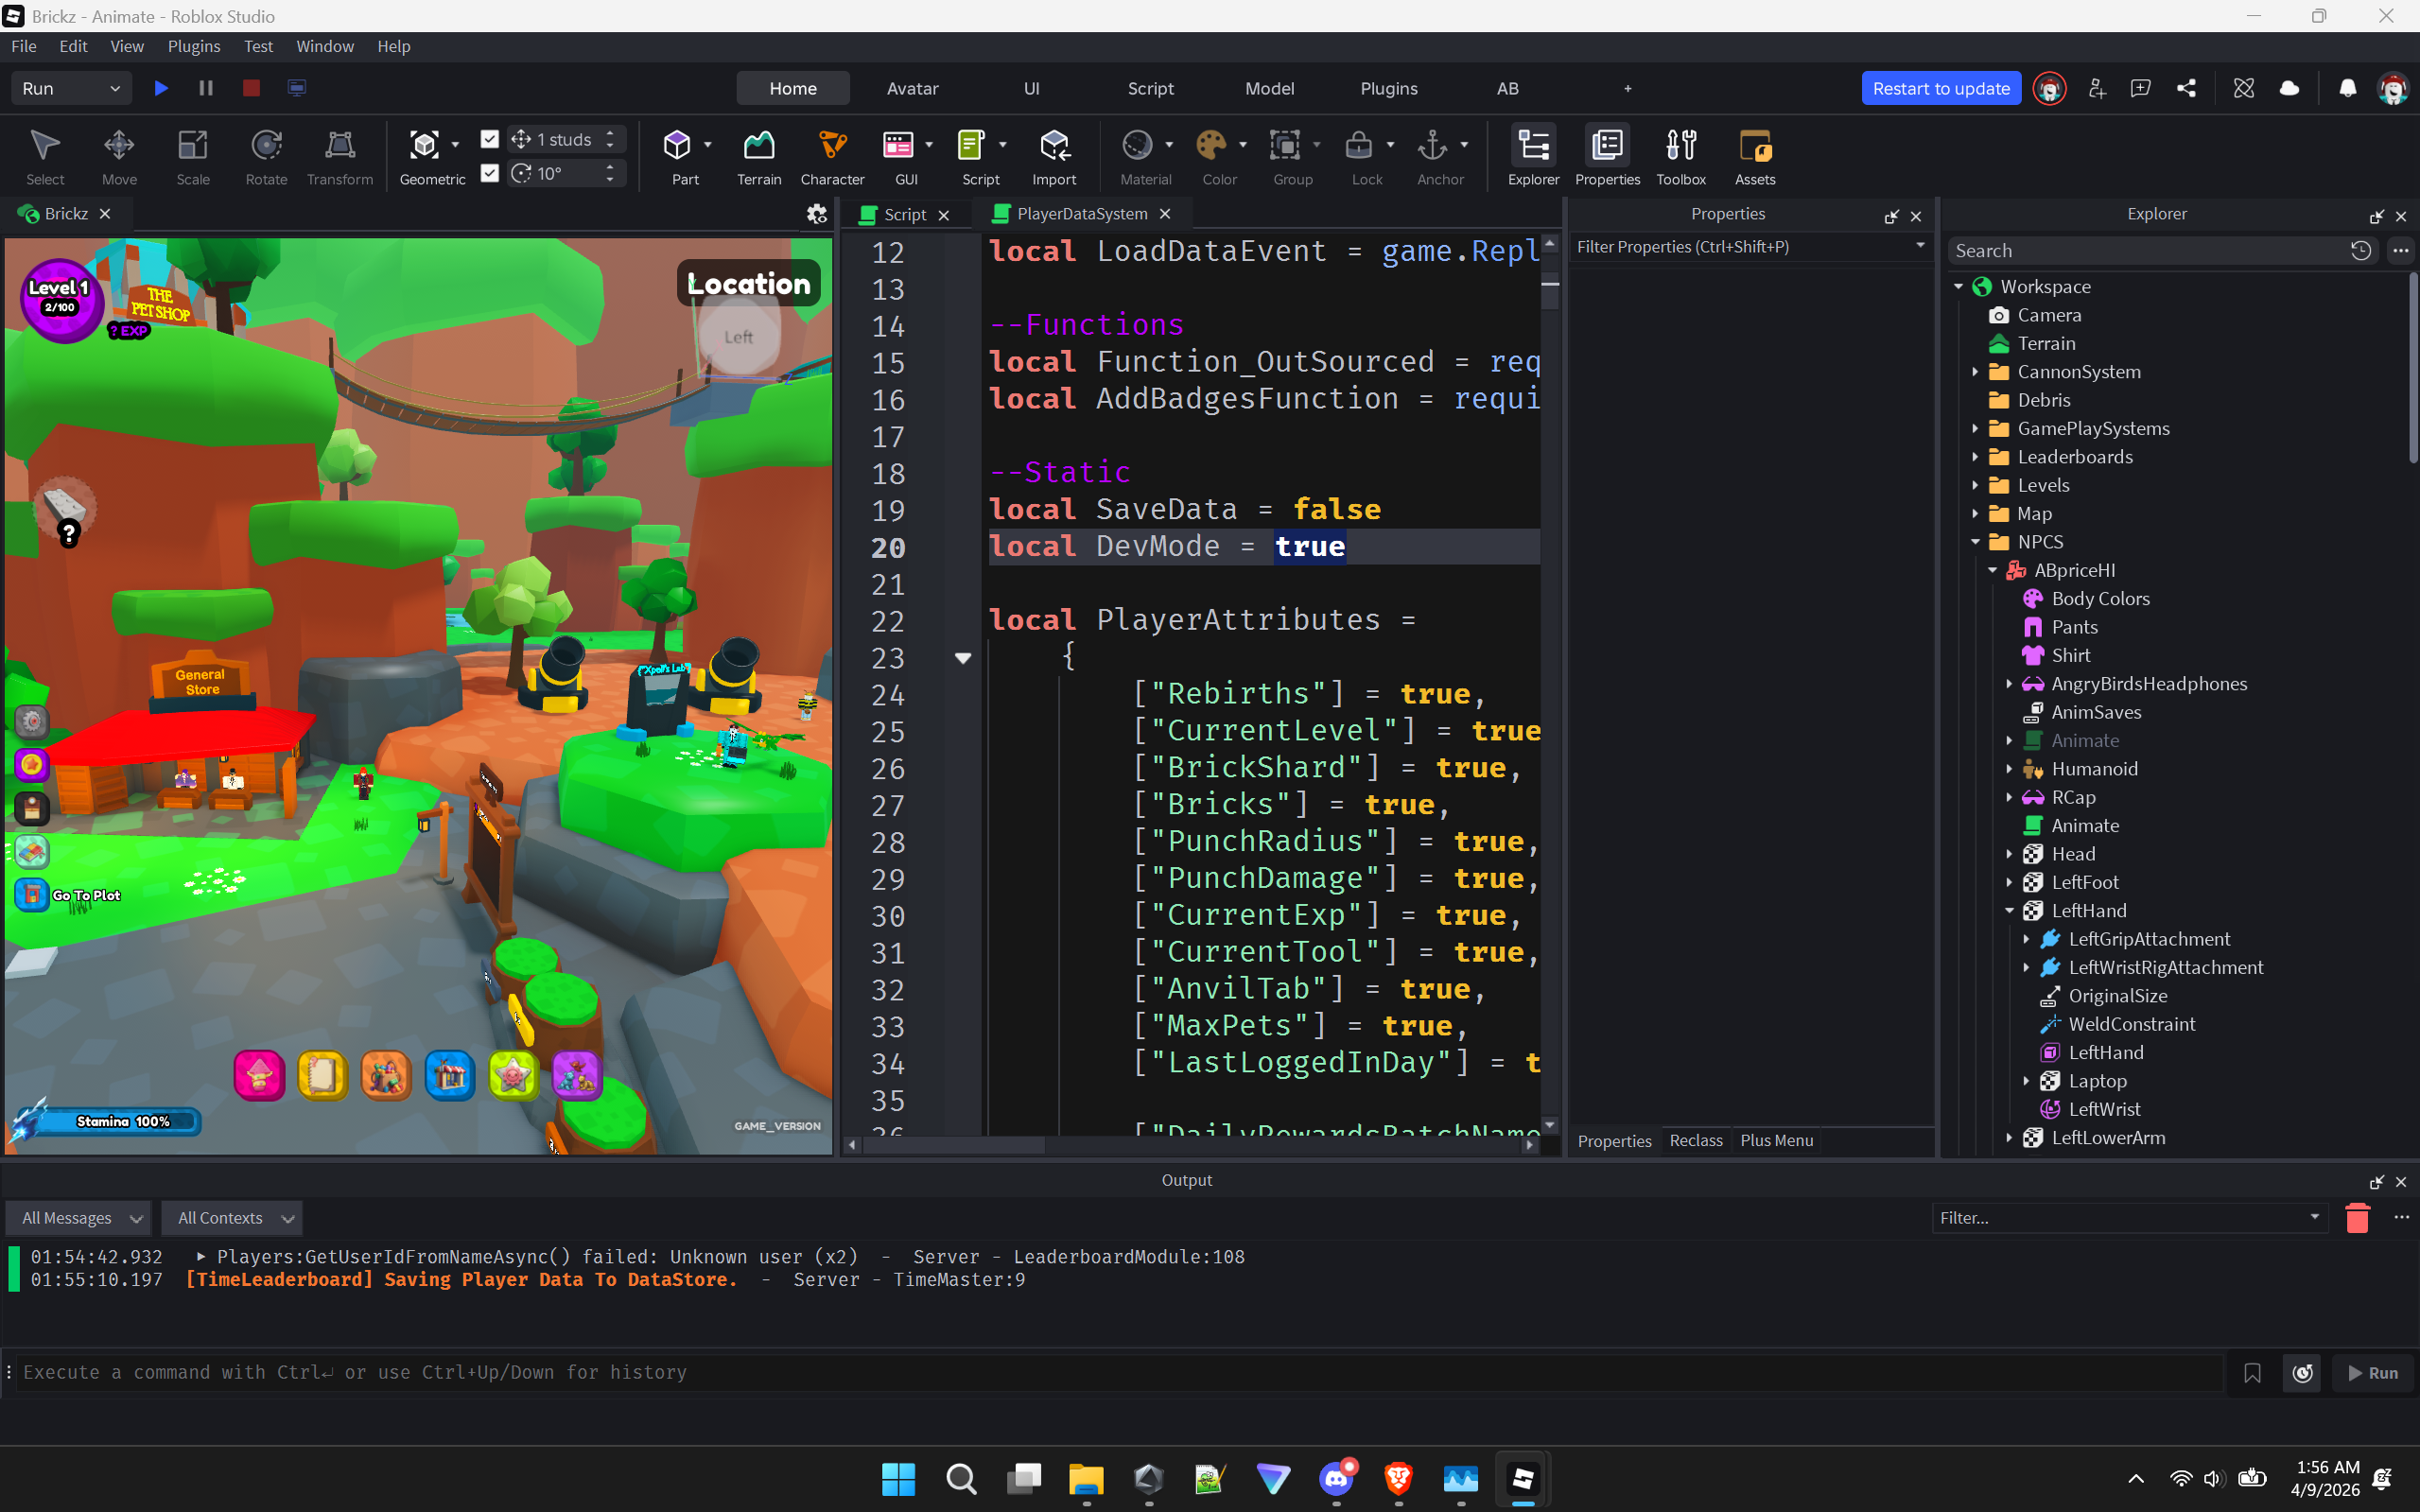Image resolution: width=2420 pixels, height=1512 pixels.
Task: Switch to the Avatar ribbon tab
Action: point(912,88)
